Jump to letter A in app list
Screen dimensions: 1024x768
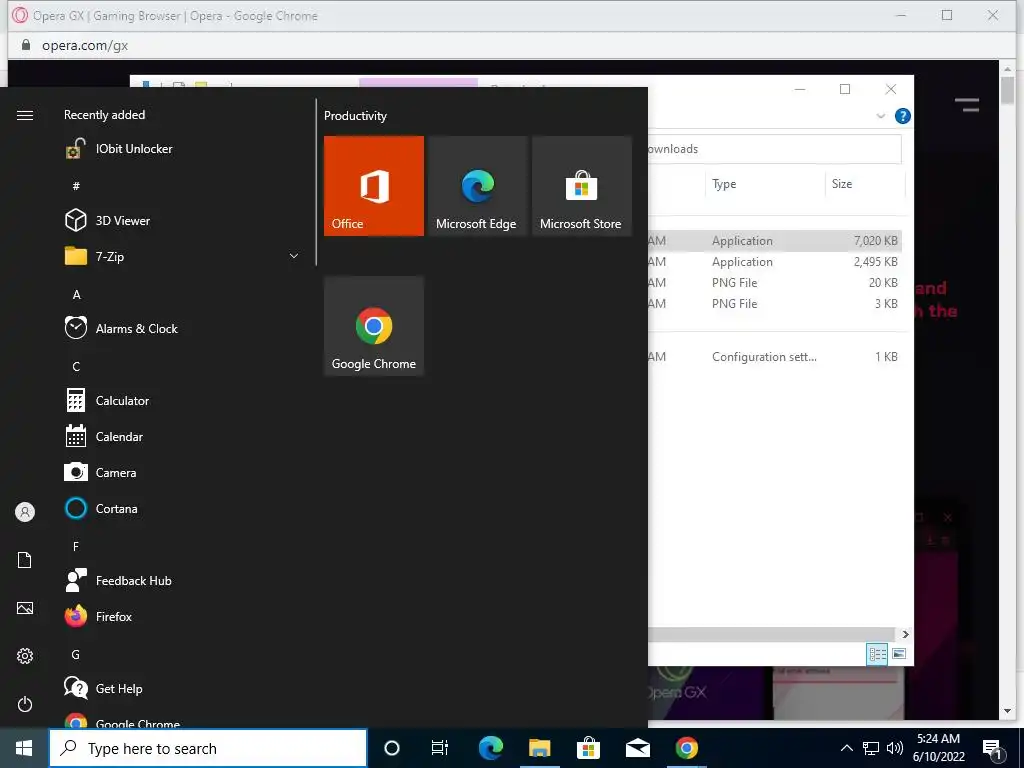(76, 295)
